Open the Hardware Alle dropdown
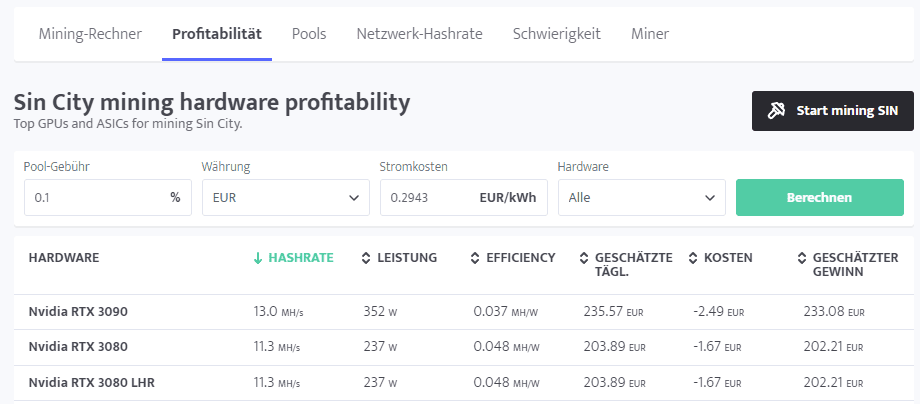The height and width of the screenshot is (404, 920). point(641,198)
